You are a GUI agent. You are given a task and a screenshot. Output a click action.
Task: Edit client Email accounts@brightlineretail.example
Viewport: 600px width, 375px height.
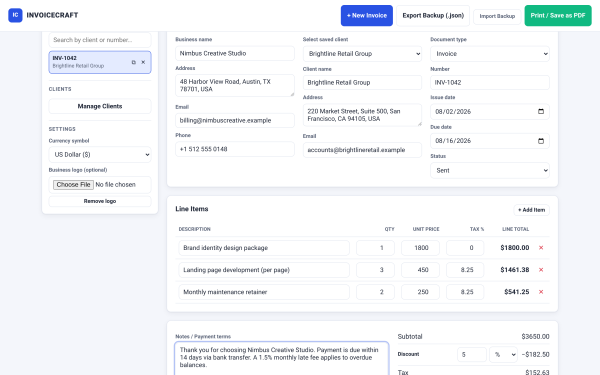(x=362, y=150)
